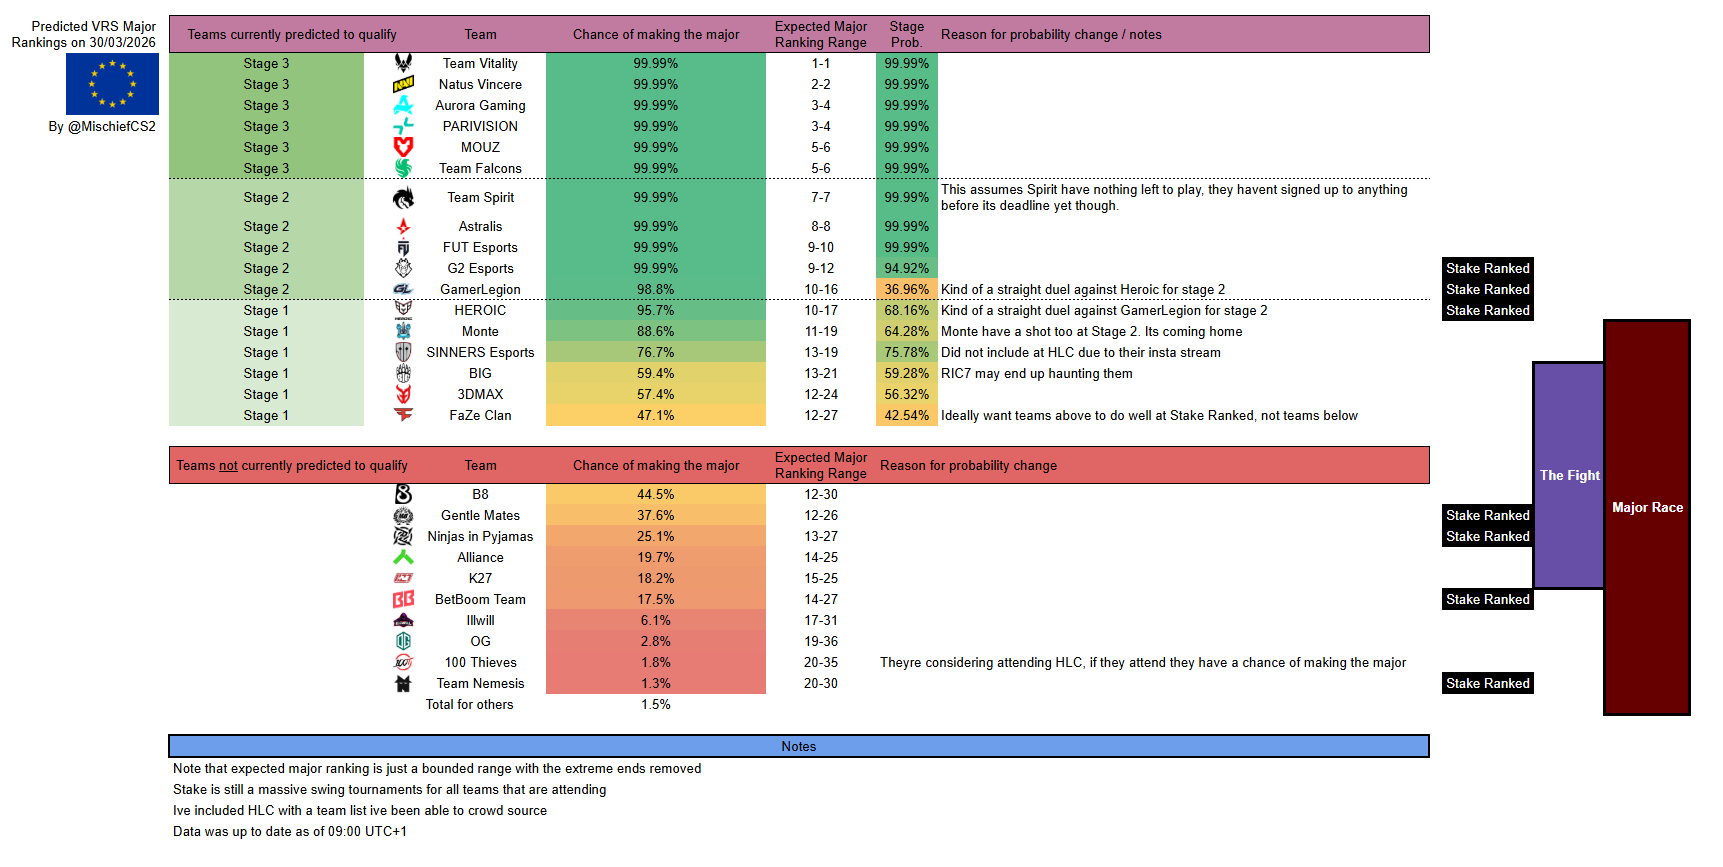Click GamerLegion's 36.96% stage probability cell
1723x867 pixels.
tap(906, 289)
